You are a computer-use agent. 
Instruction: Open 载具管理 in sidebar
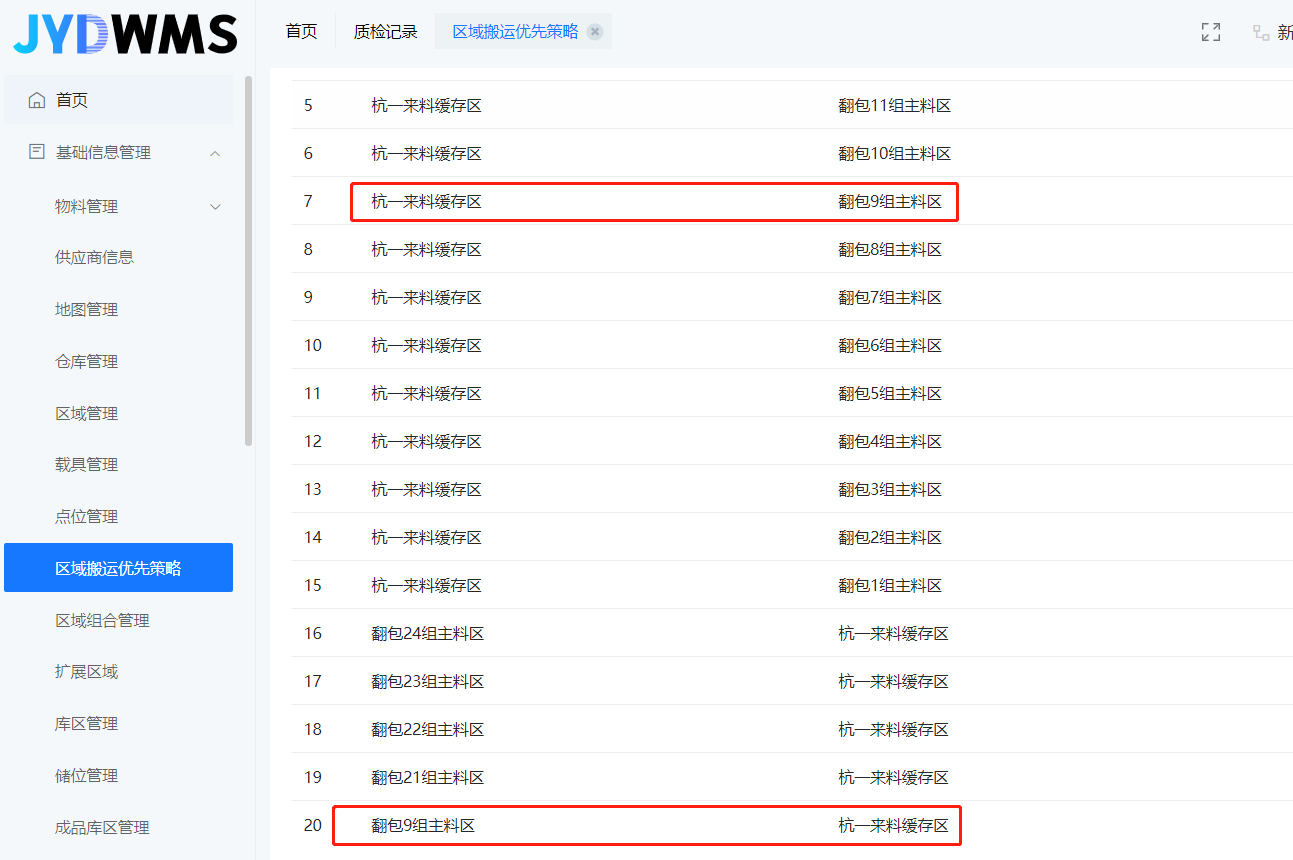click(87, 464)
